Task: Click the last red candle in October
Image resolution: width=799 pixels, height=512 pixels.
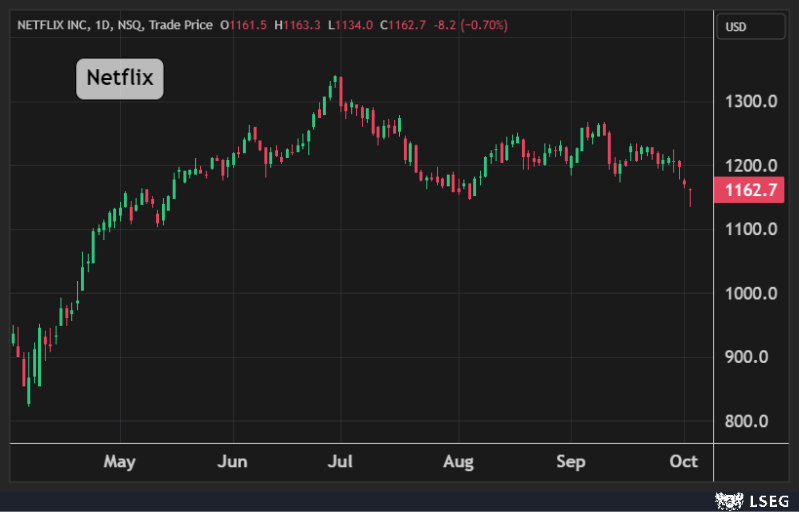Action: [x=690, y=194]
